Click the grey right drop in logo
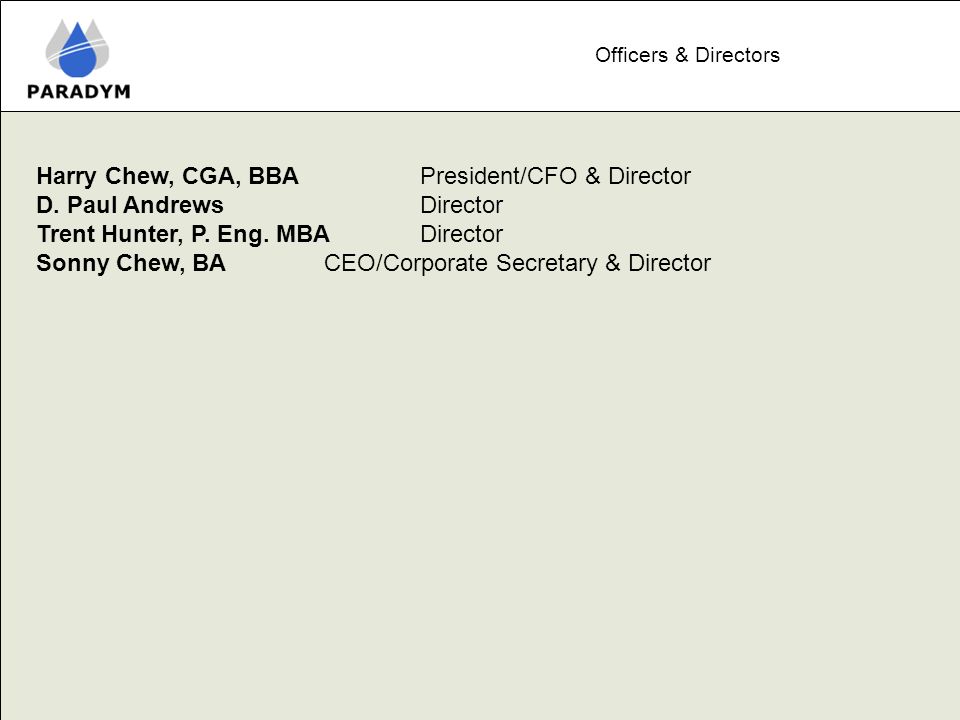Viewport: 960px width, 720px height. click(100, 43)
